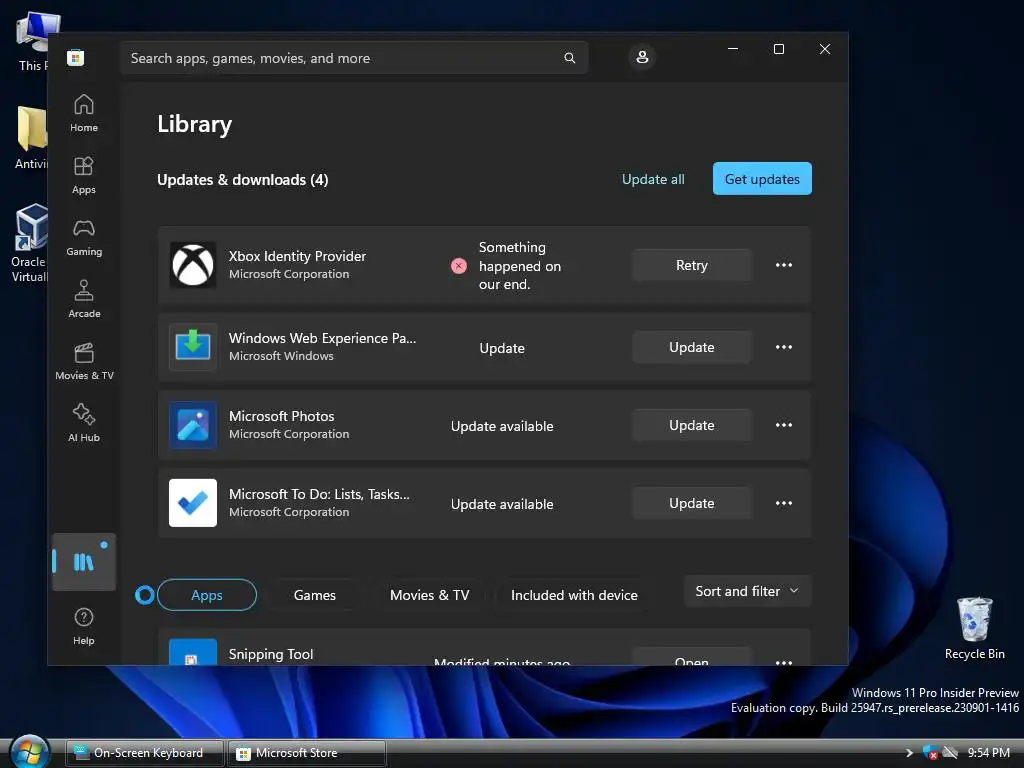Click the Windows Start orb
1024x768 pixels.
(x=30, y=752)
